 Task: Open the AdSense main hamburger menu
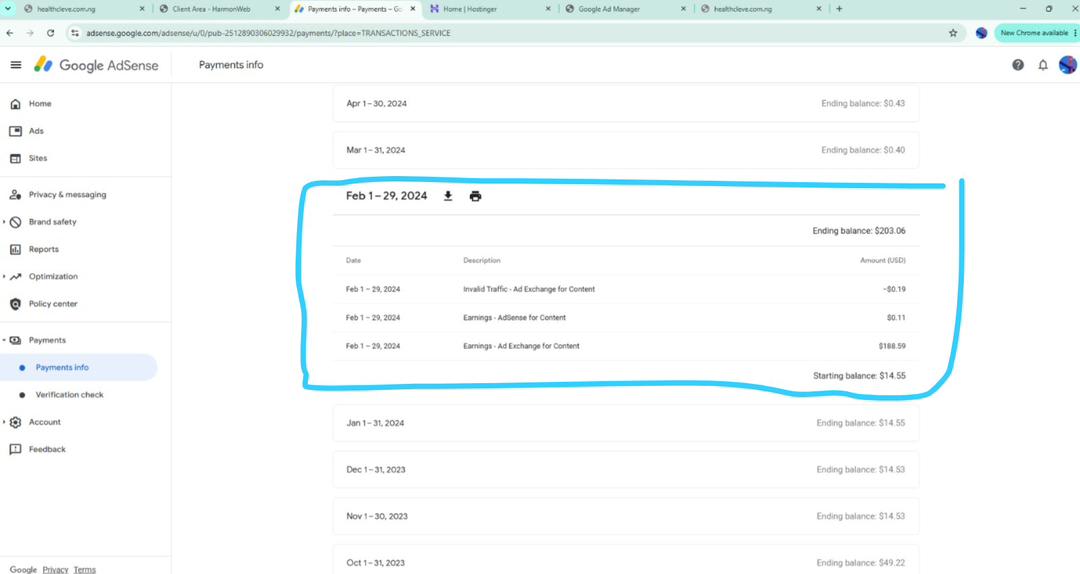(16, 65)
